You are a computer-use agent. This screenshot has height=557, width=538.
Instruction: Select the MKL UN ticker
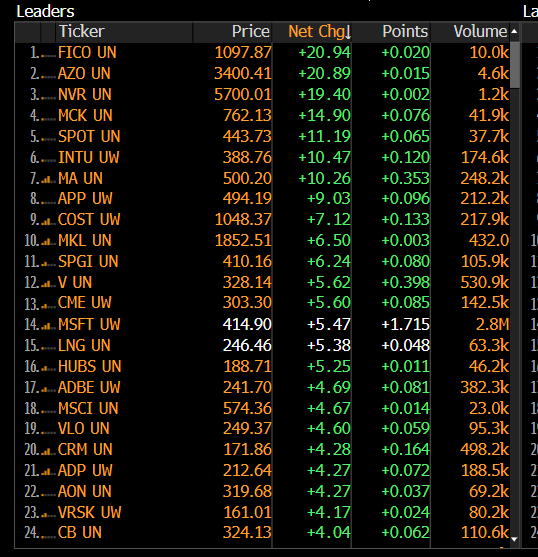point(85,240)
